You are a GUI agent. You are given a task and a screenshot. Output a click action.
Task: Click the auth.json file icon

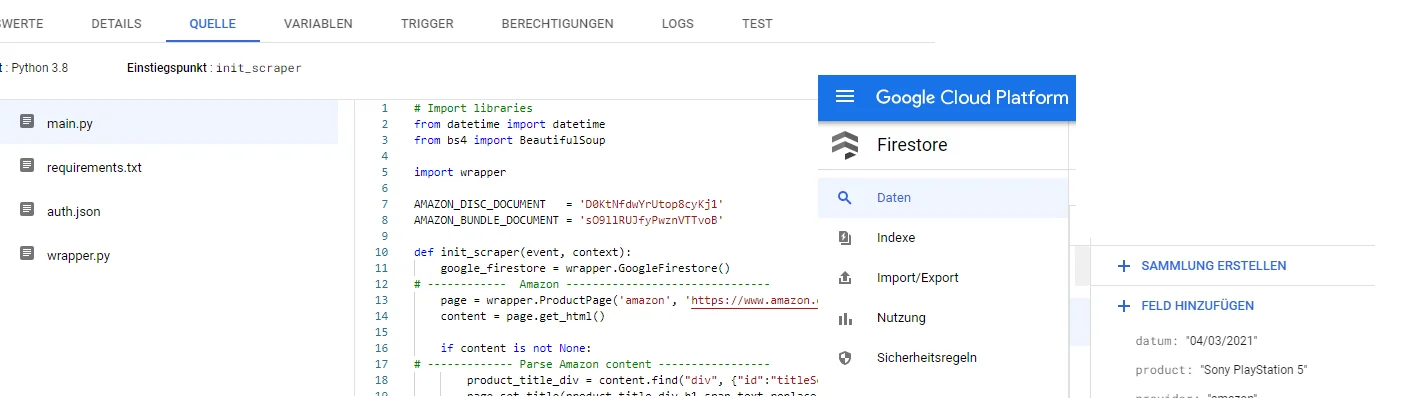[x=27, y=211]
